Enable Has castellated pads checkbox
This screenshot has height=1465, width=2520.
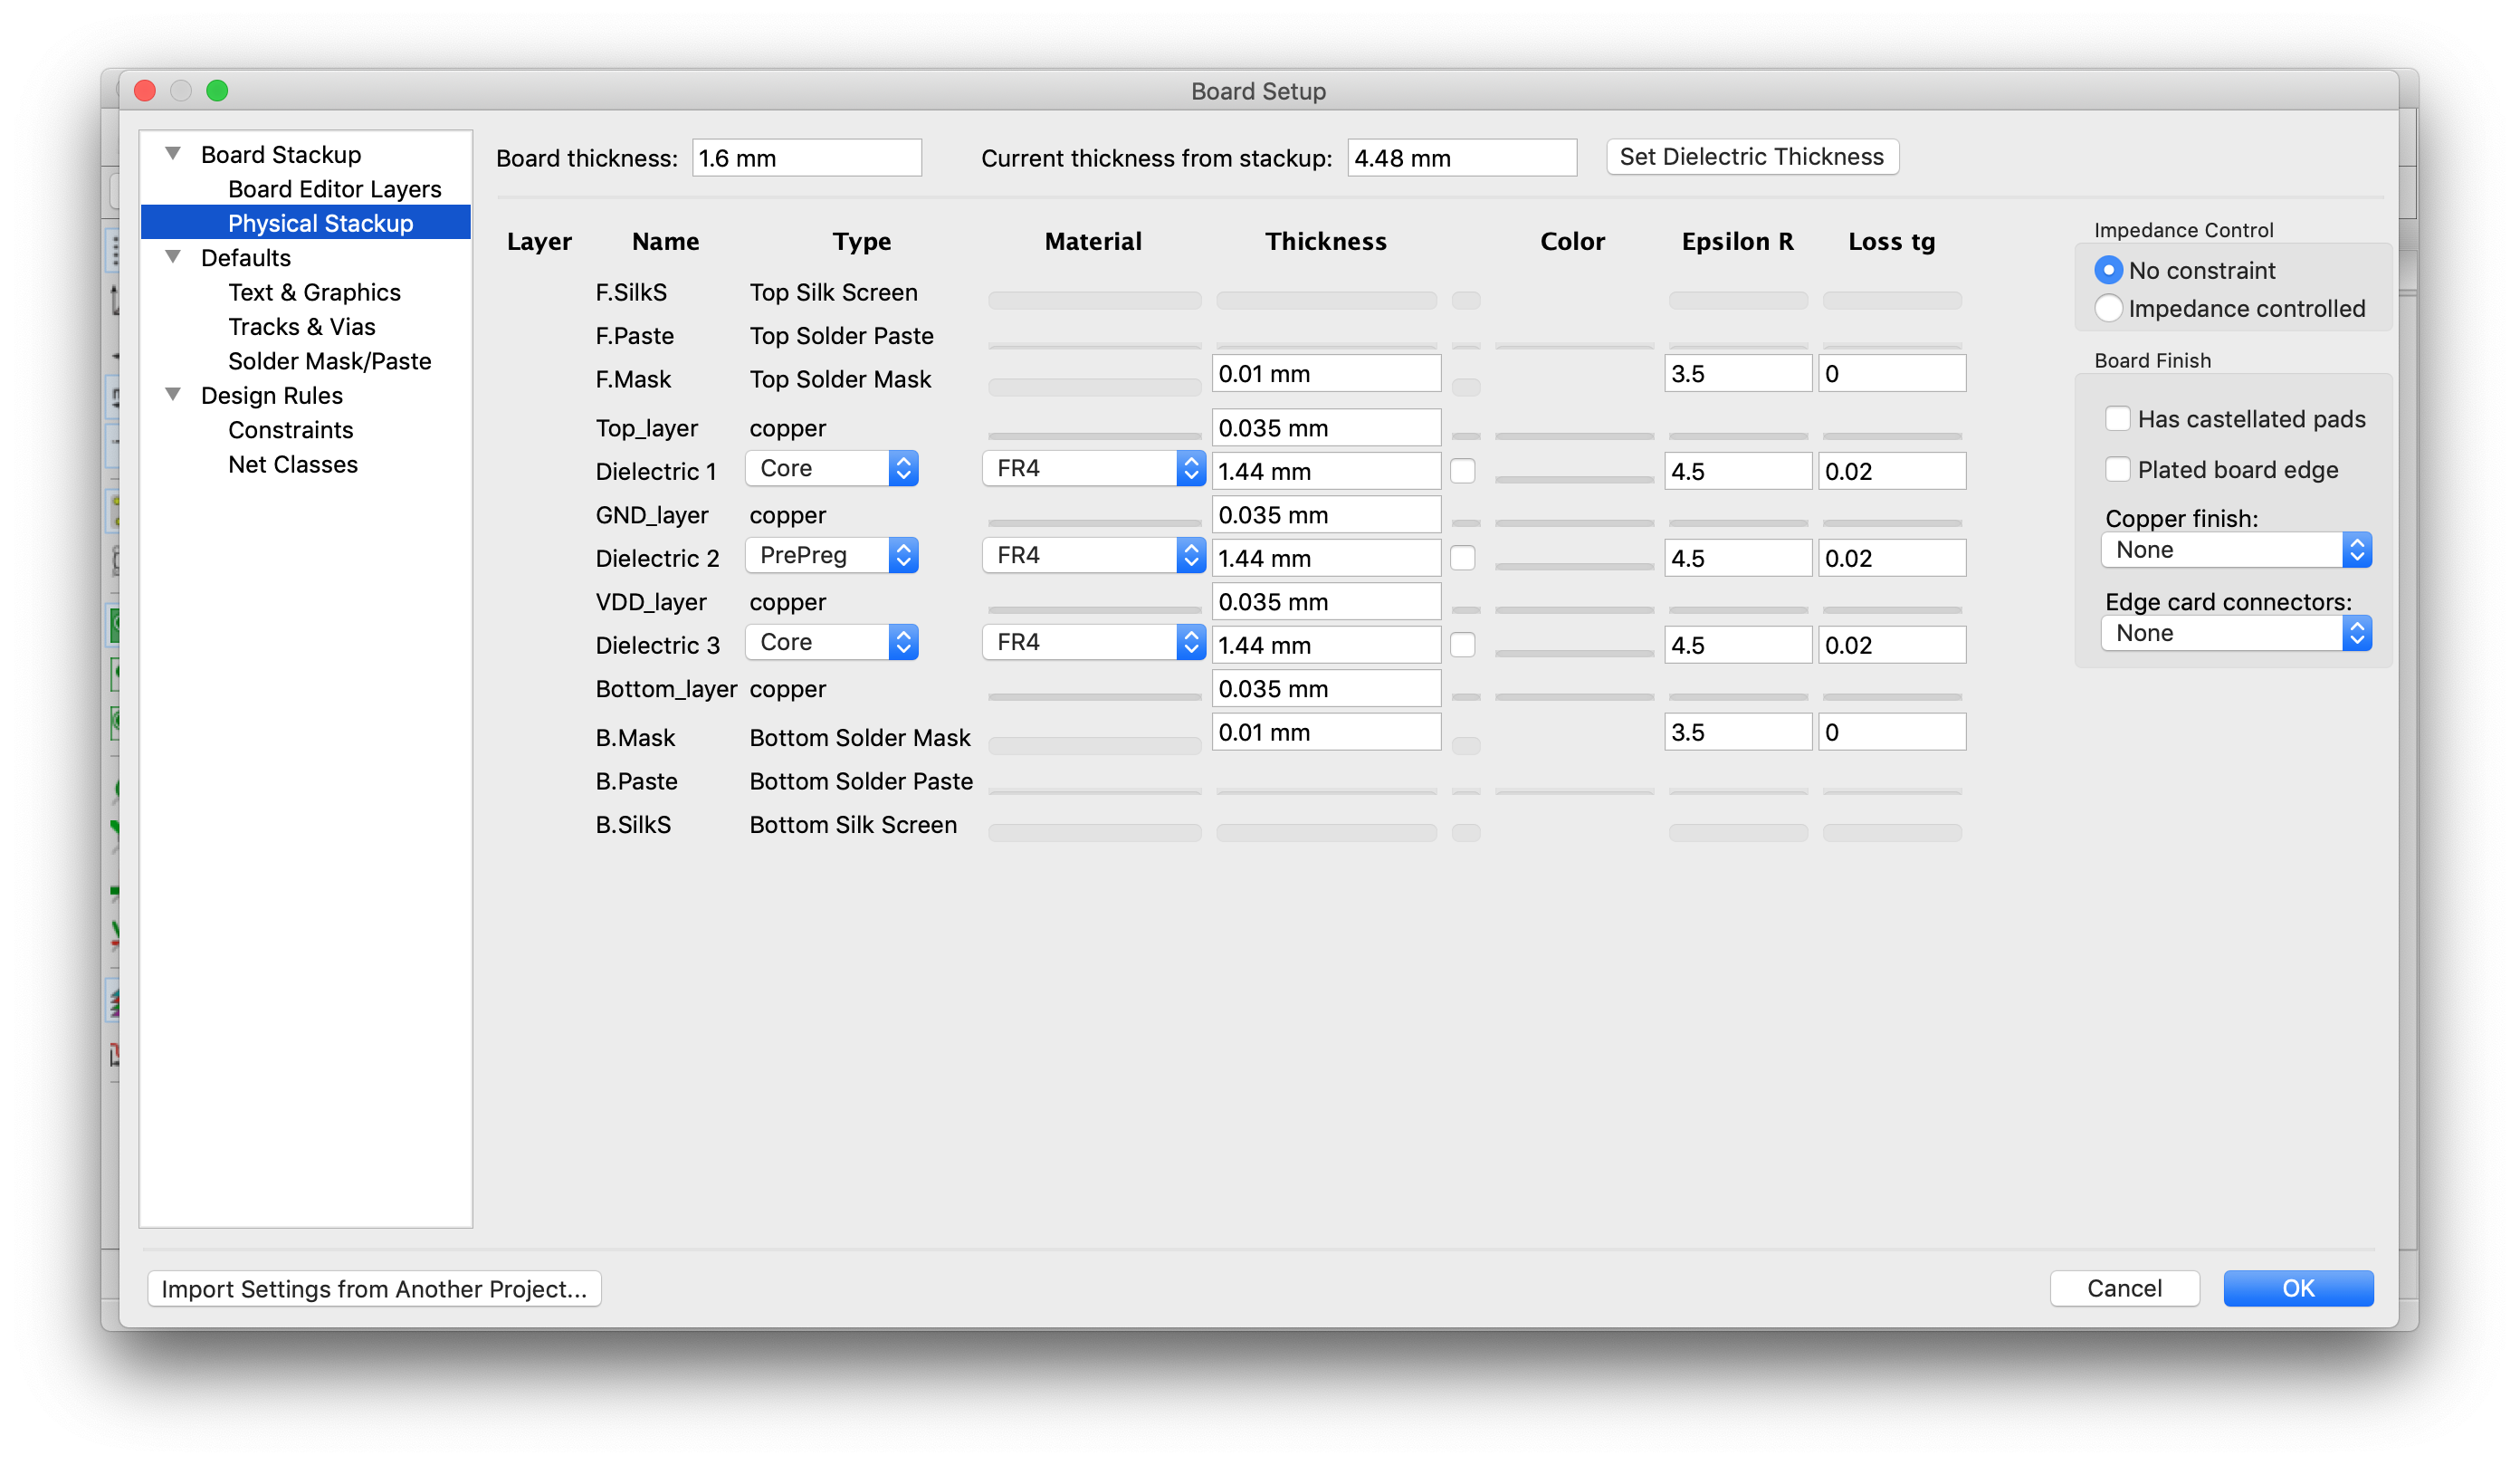(2117, 419)
